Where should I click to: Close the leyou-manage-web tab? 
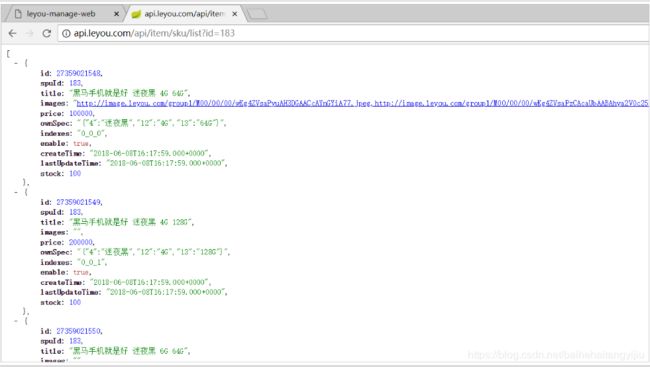(116, 14)
